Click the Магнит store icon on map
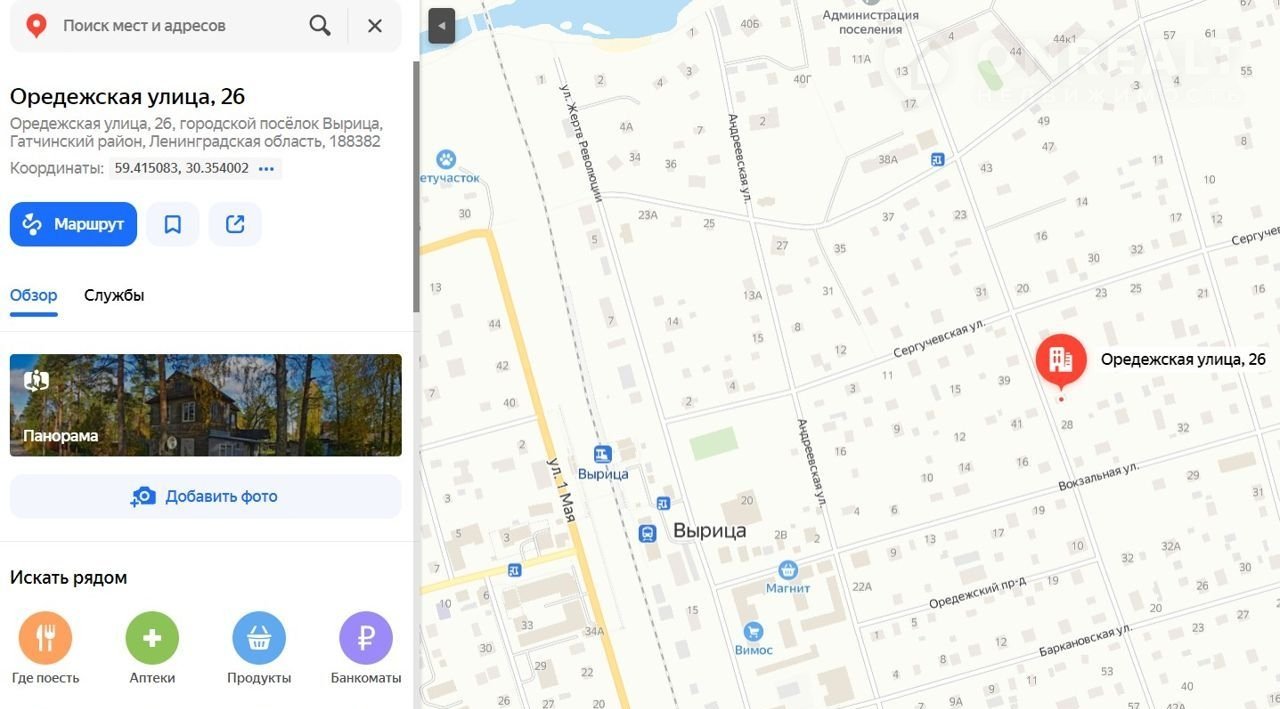The width and height of the screenshot is (1280, 709). 788,570
